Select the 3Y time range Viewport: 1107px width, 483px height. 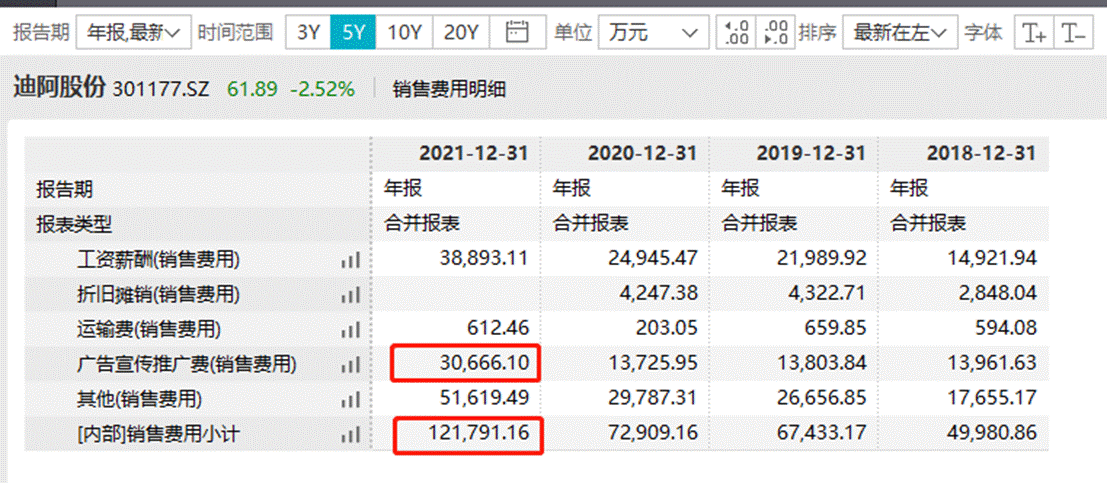tap(308, 33)
